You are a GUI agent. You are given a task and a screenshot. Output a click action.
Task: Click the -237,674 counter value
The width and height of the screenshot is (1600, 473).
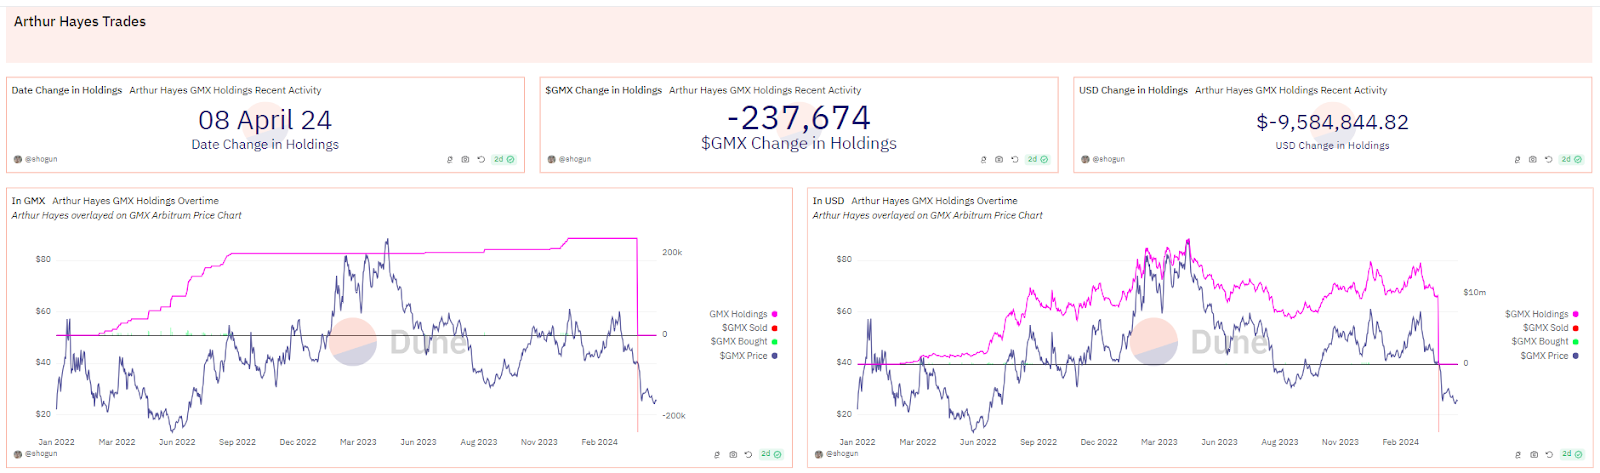[799, 118]
